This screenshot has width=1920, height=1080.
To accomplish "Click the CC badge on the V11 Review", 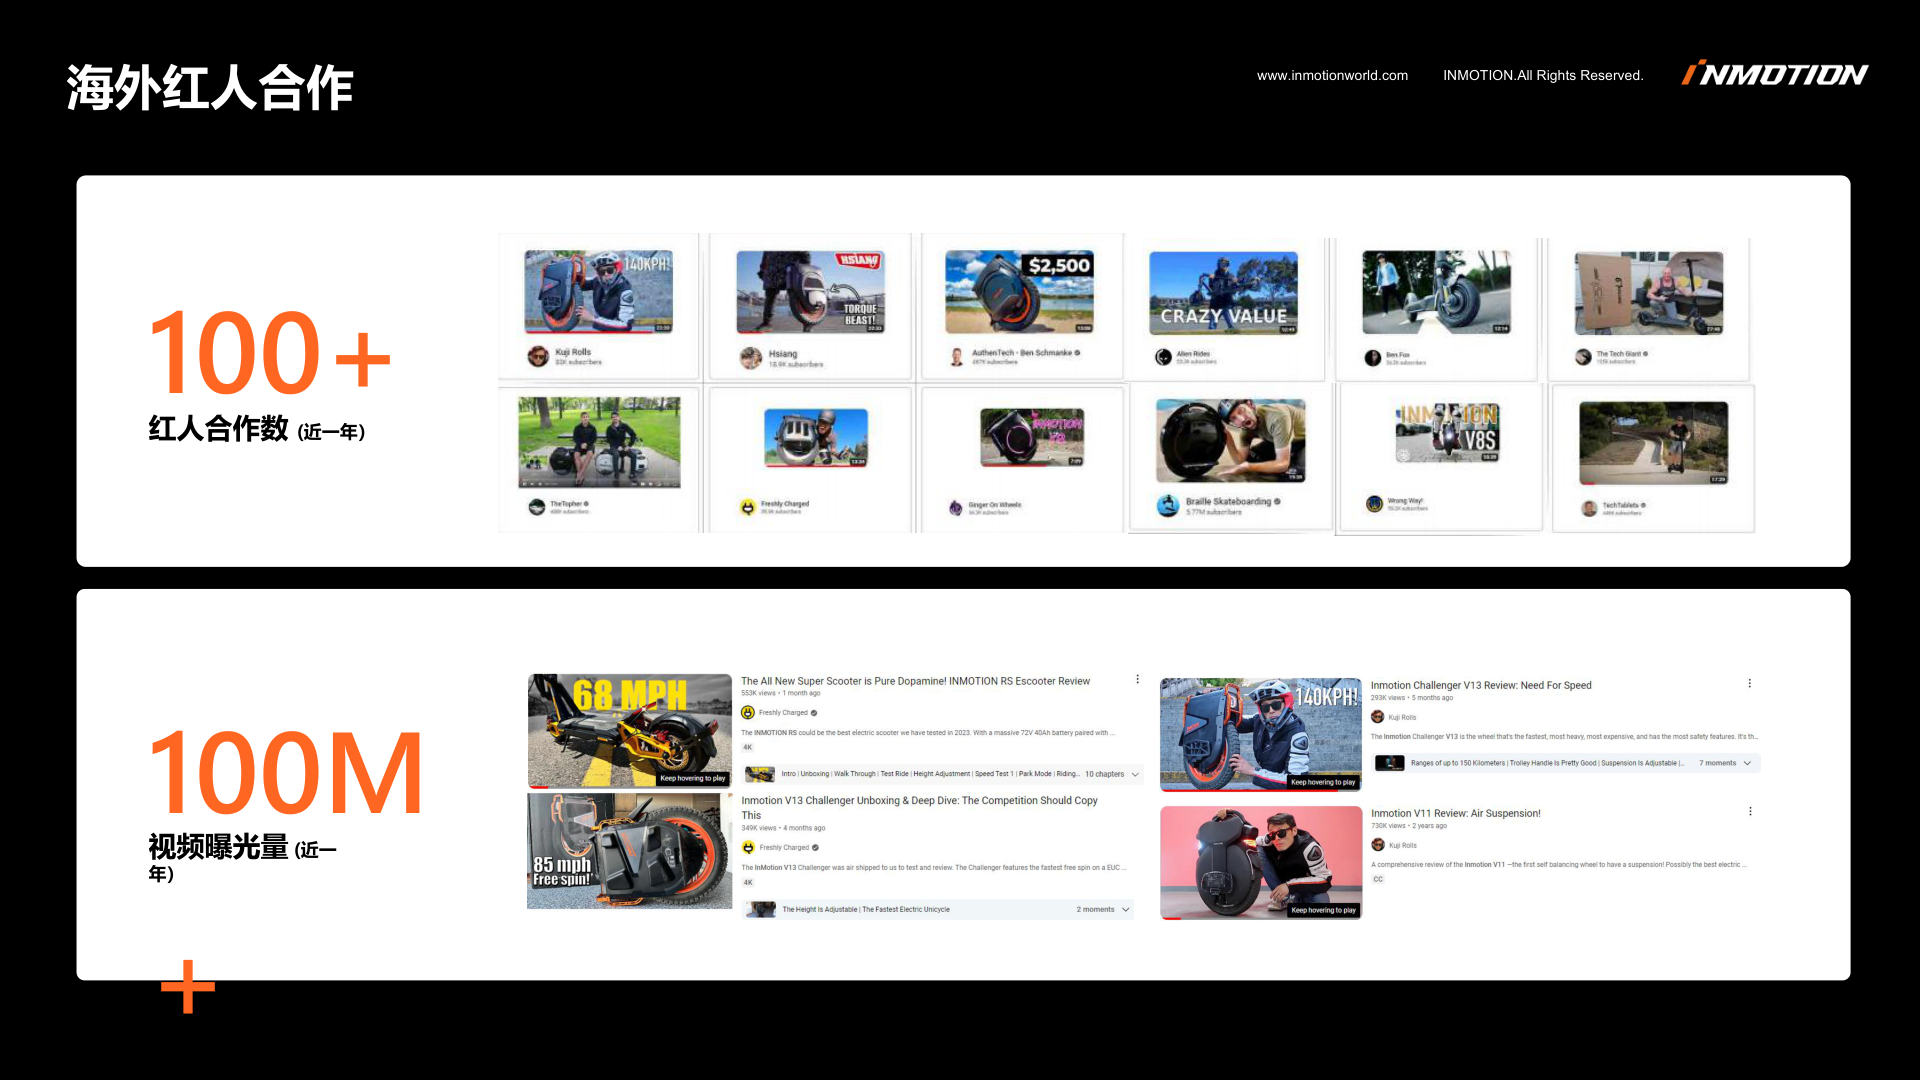I will [x=1378, y=879].
